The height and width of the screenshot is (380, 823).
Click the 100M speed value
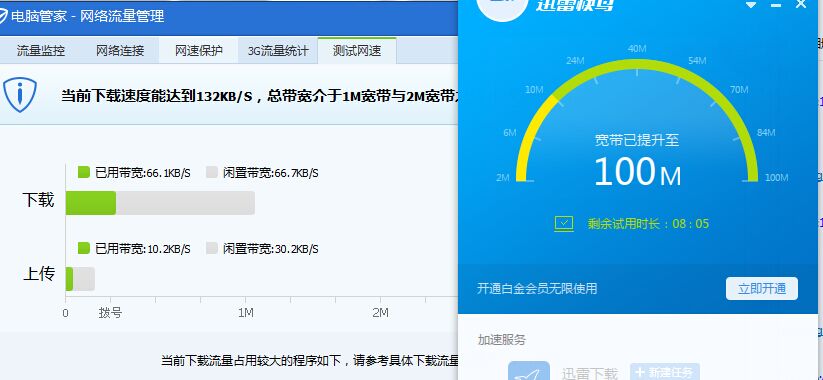(638, 172)
